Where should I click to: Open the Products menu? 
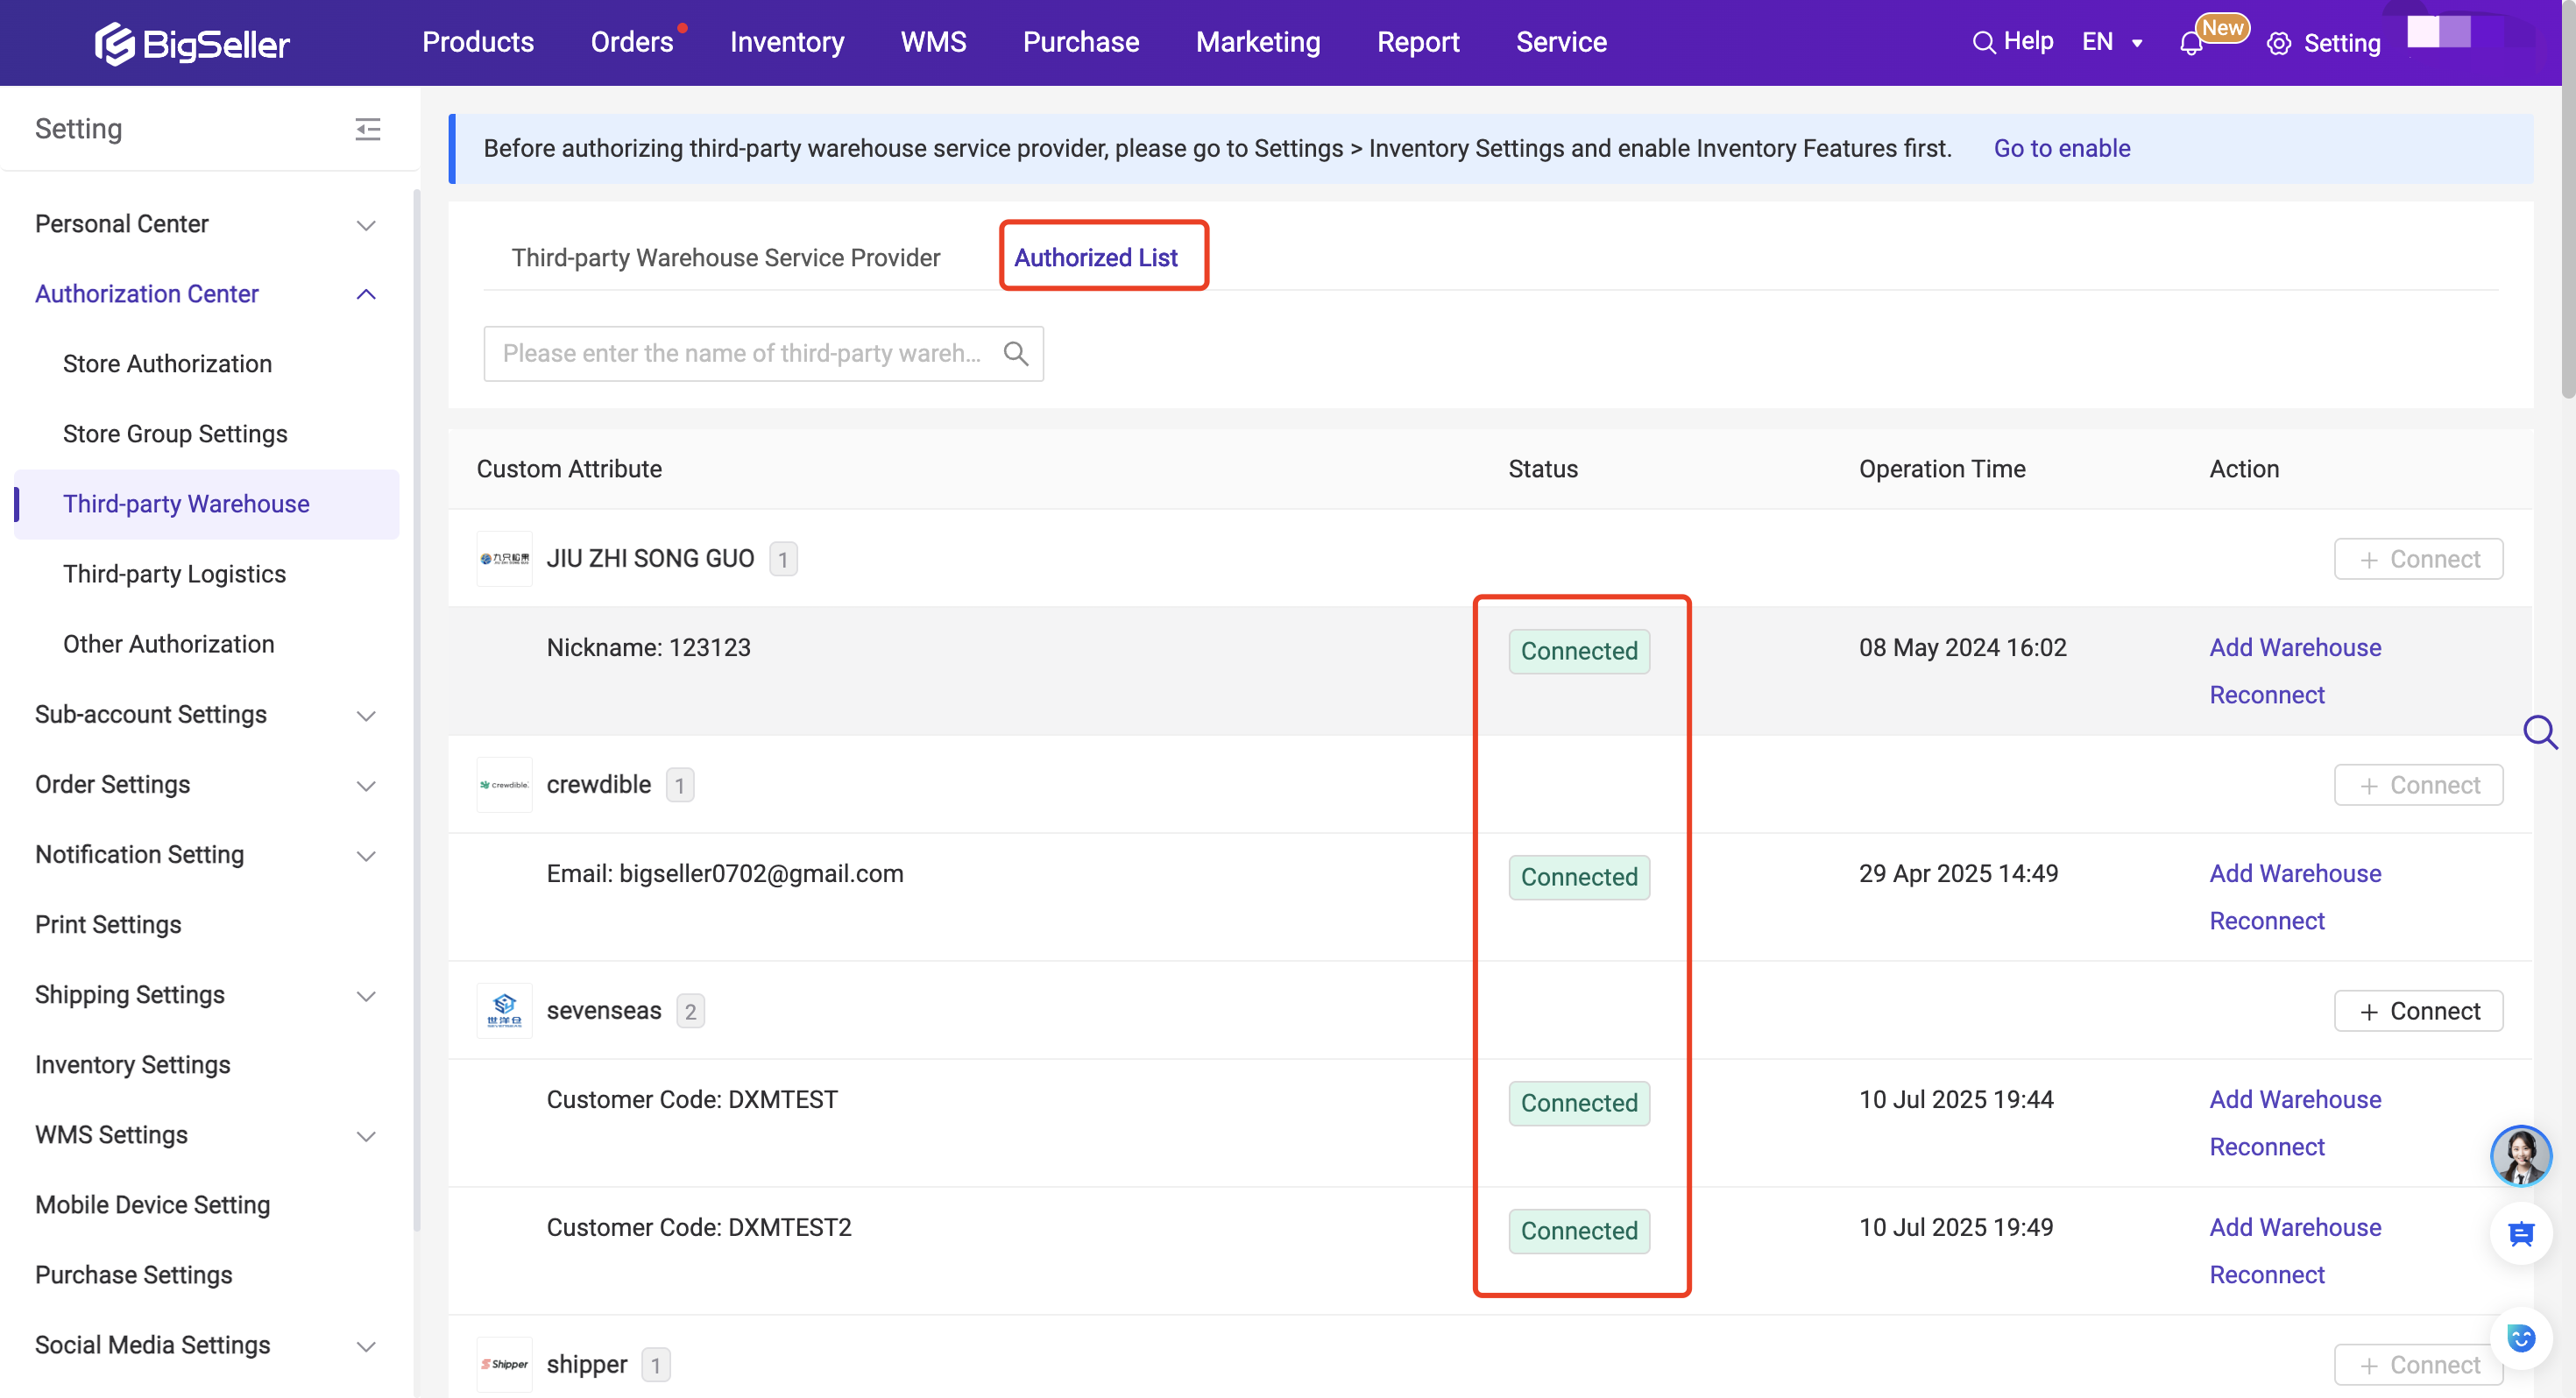click(478, 42)
